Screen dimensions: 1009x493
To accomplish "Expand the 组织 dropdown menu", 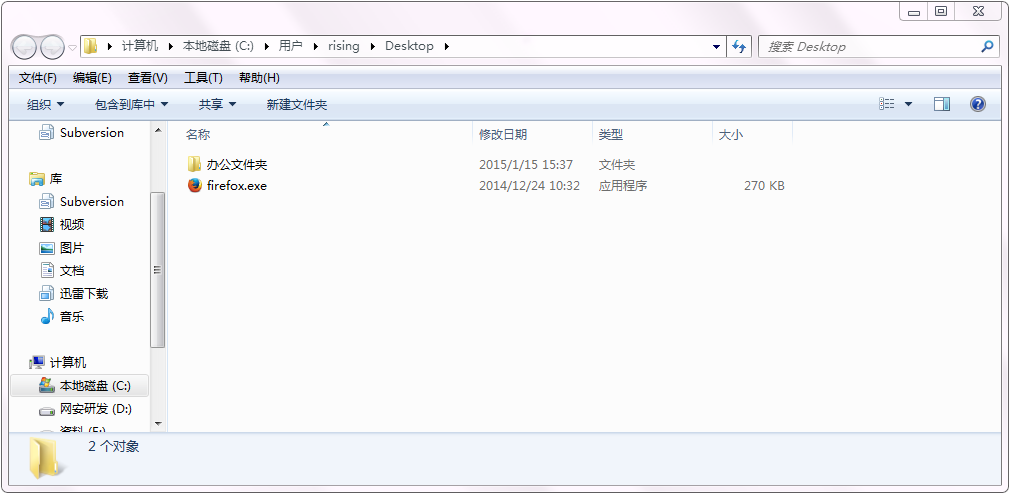I will 46,105.
